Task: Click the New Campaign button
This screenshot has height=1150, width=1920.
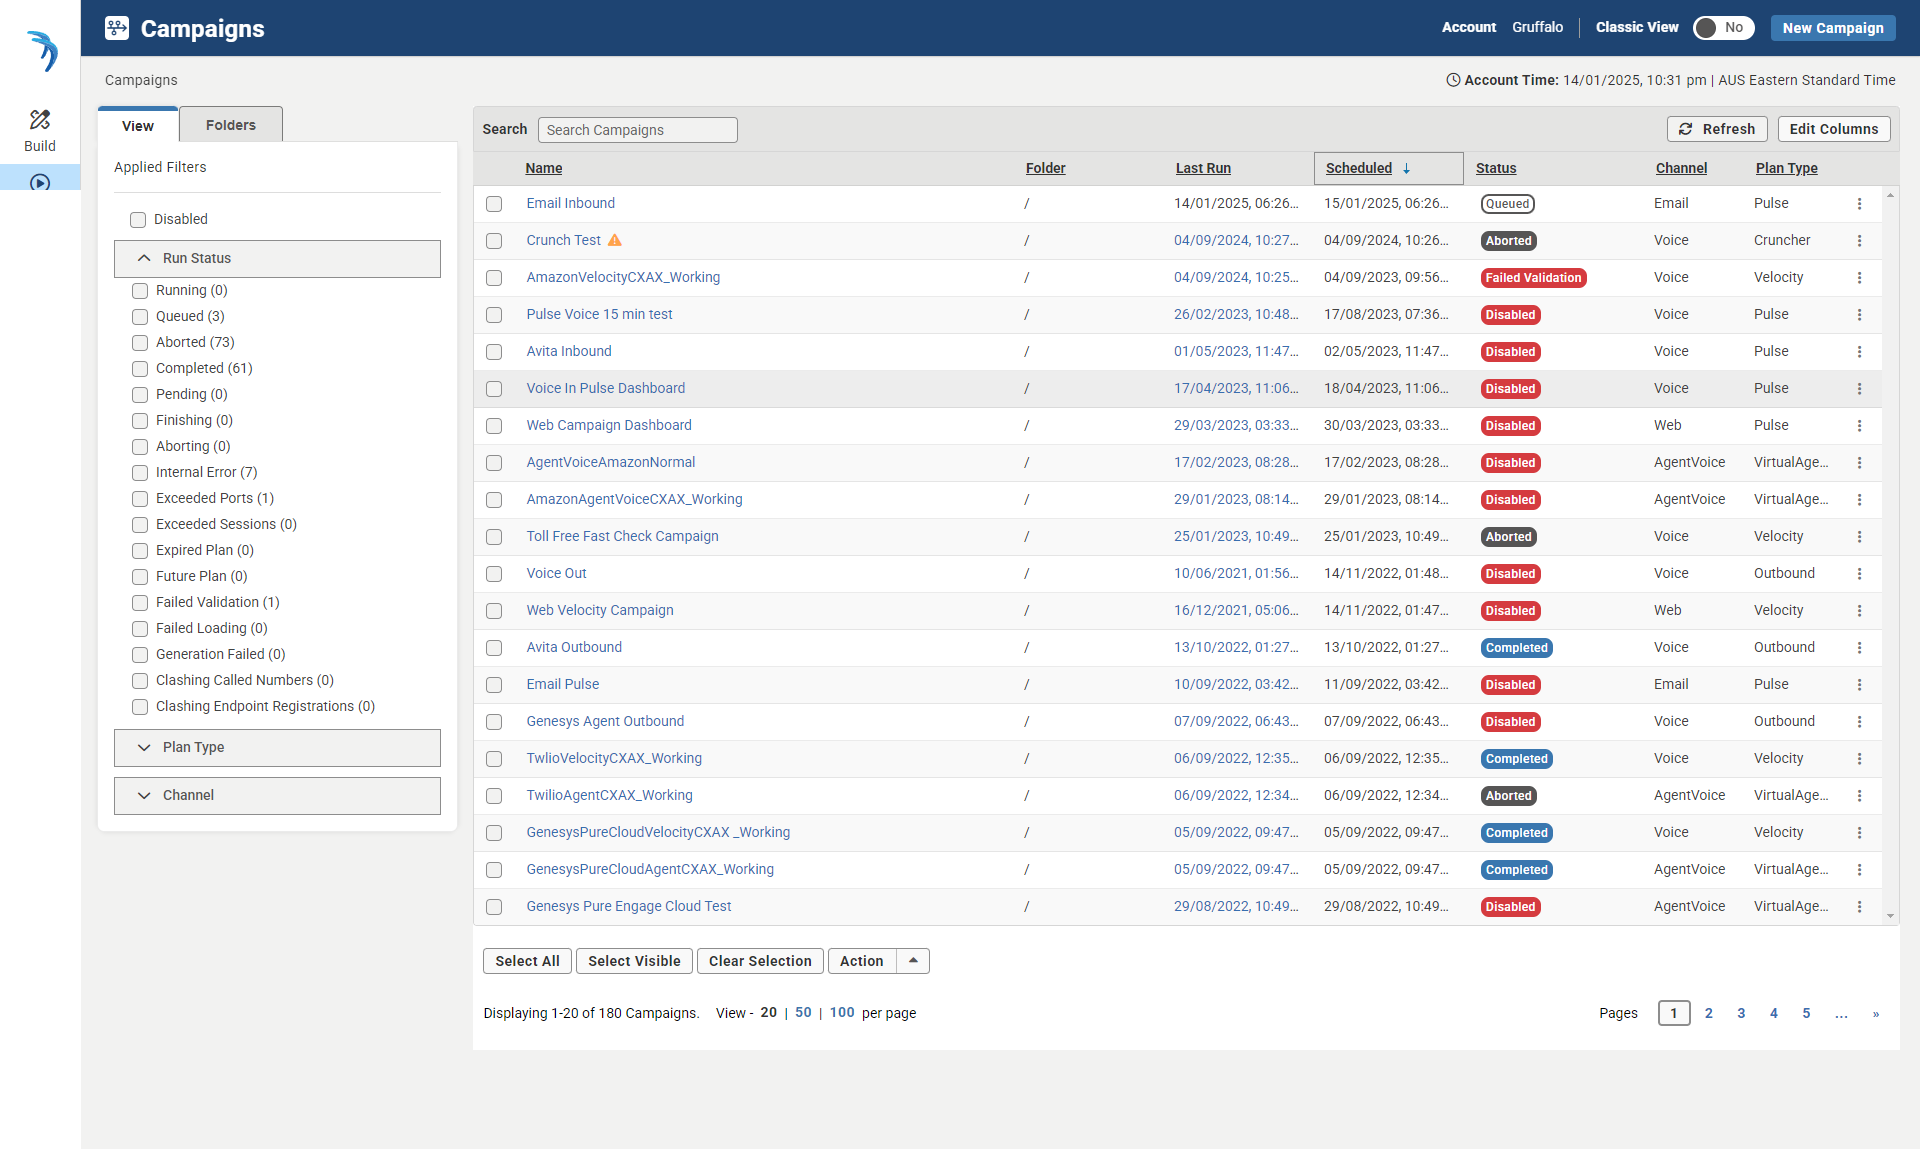Action: click(x=1832, y=28)
